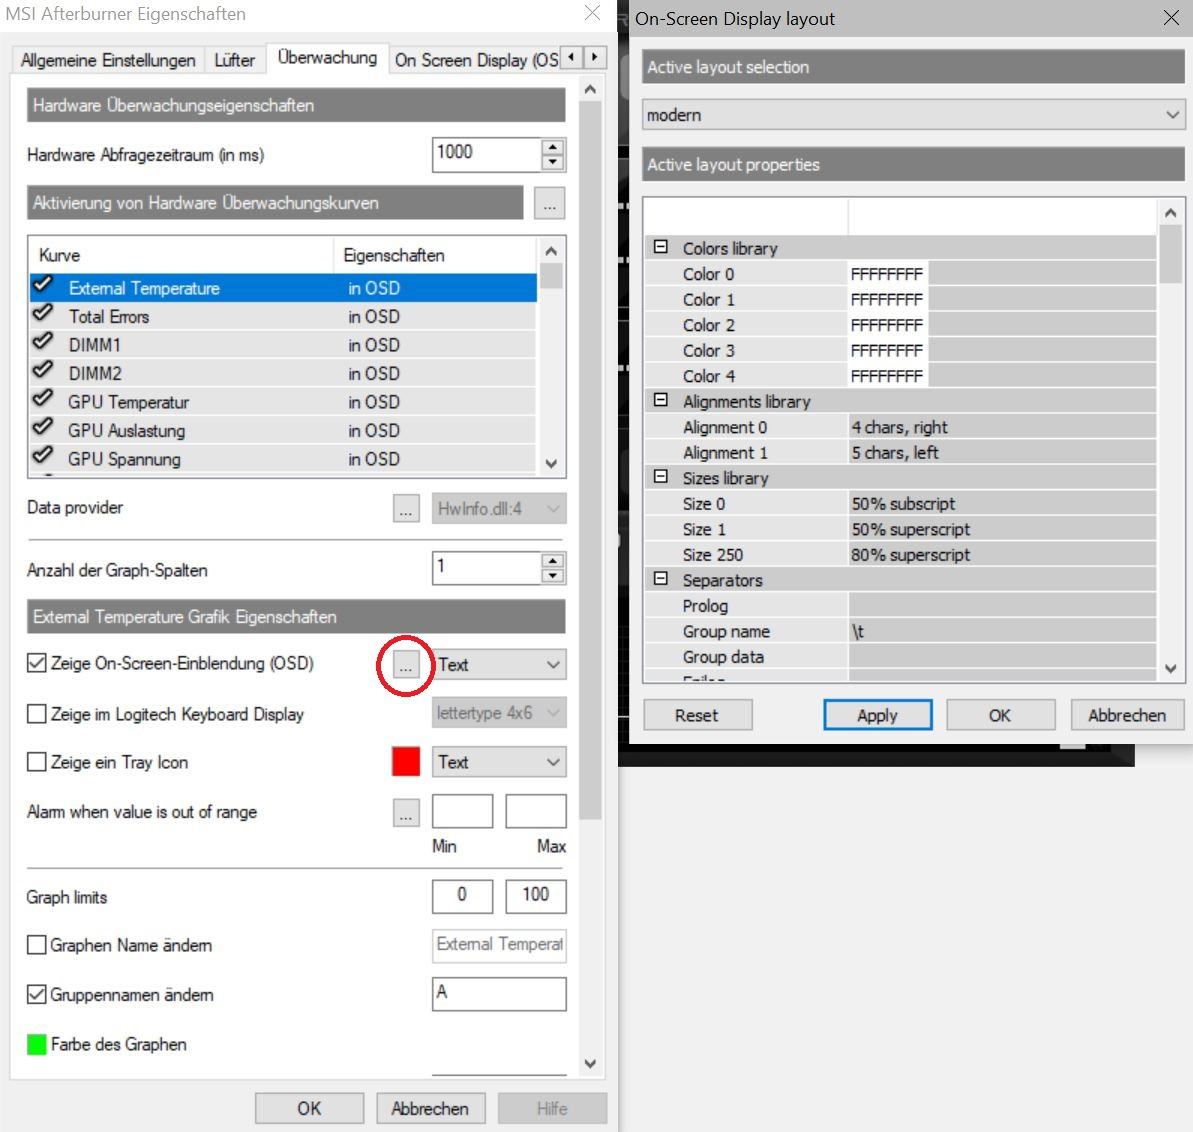Uncheck Zeige On-Screen-Einblendung (OSD)
Image resolution: width=1193 pixels, height=1132 pixels.
[x=37, y=663]
